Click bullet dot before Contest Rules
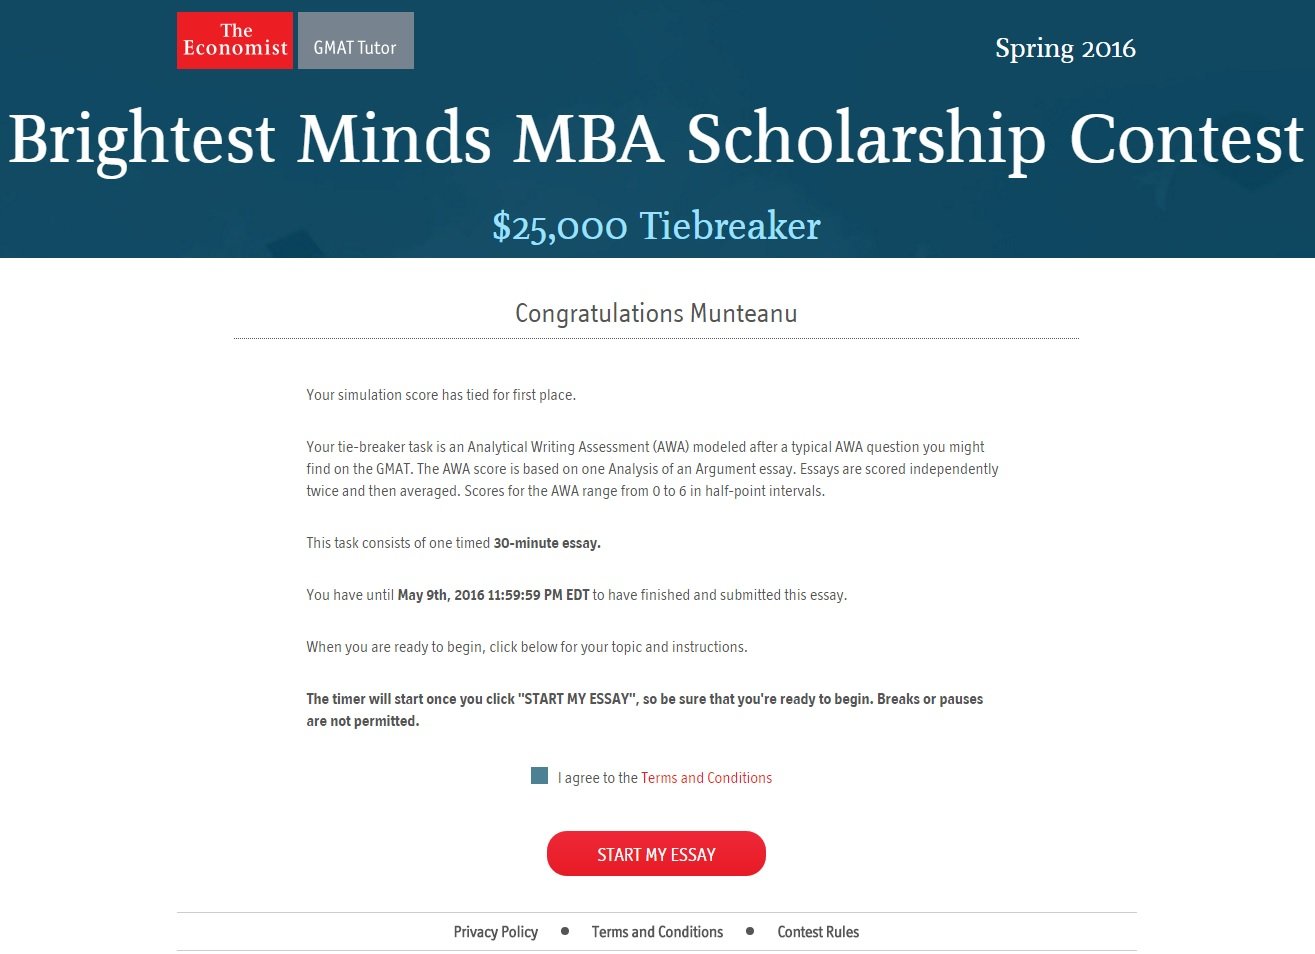The height and width of the screenshot is (954, 1315). pyautogui.click(x=750, y=931)
